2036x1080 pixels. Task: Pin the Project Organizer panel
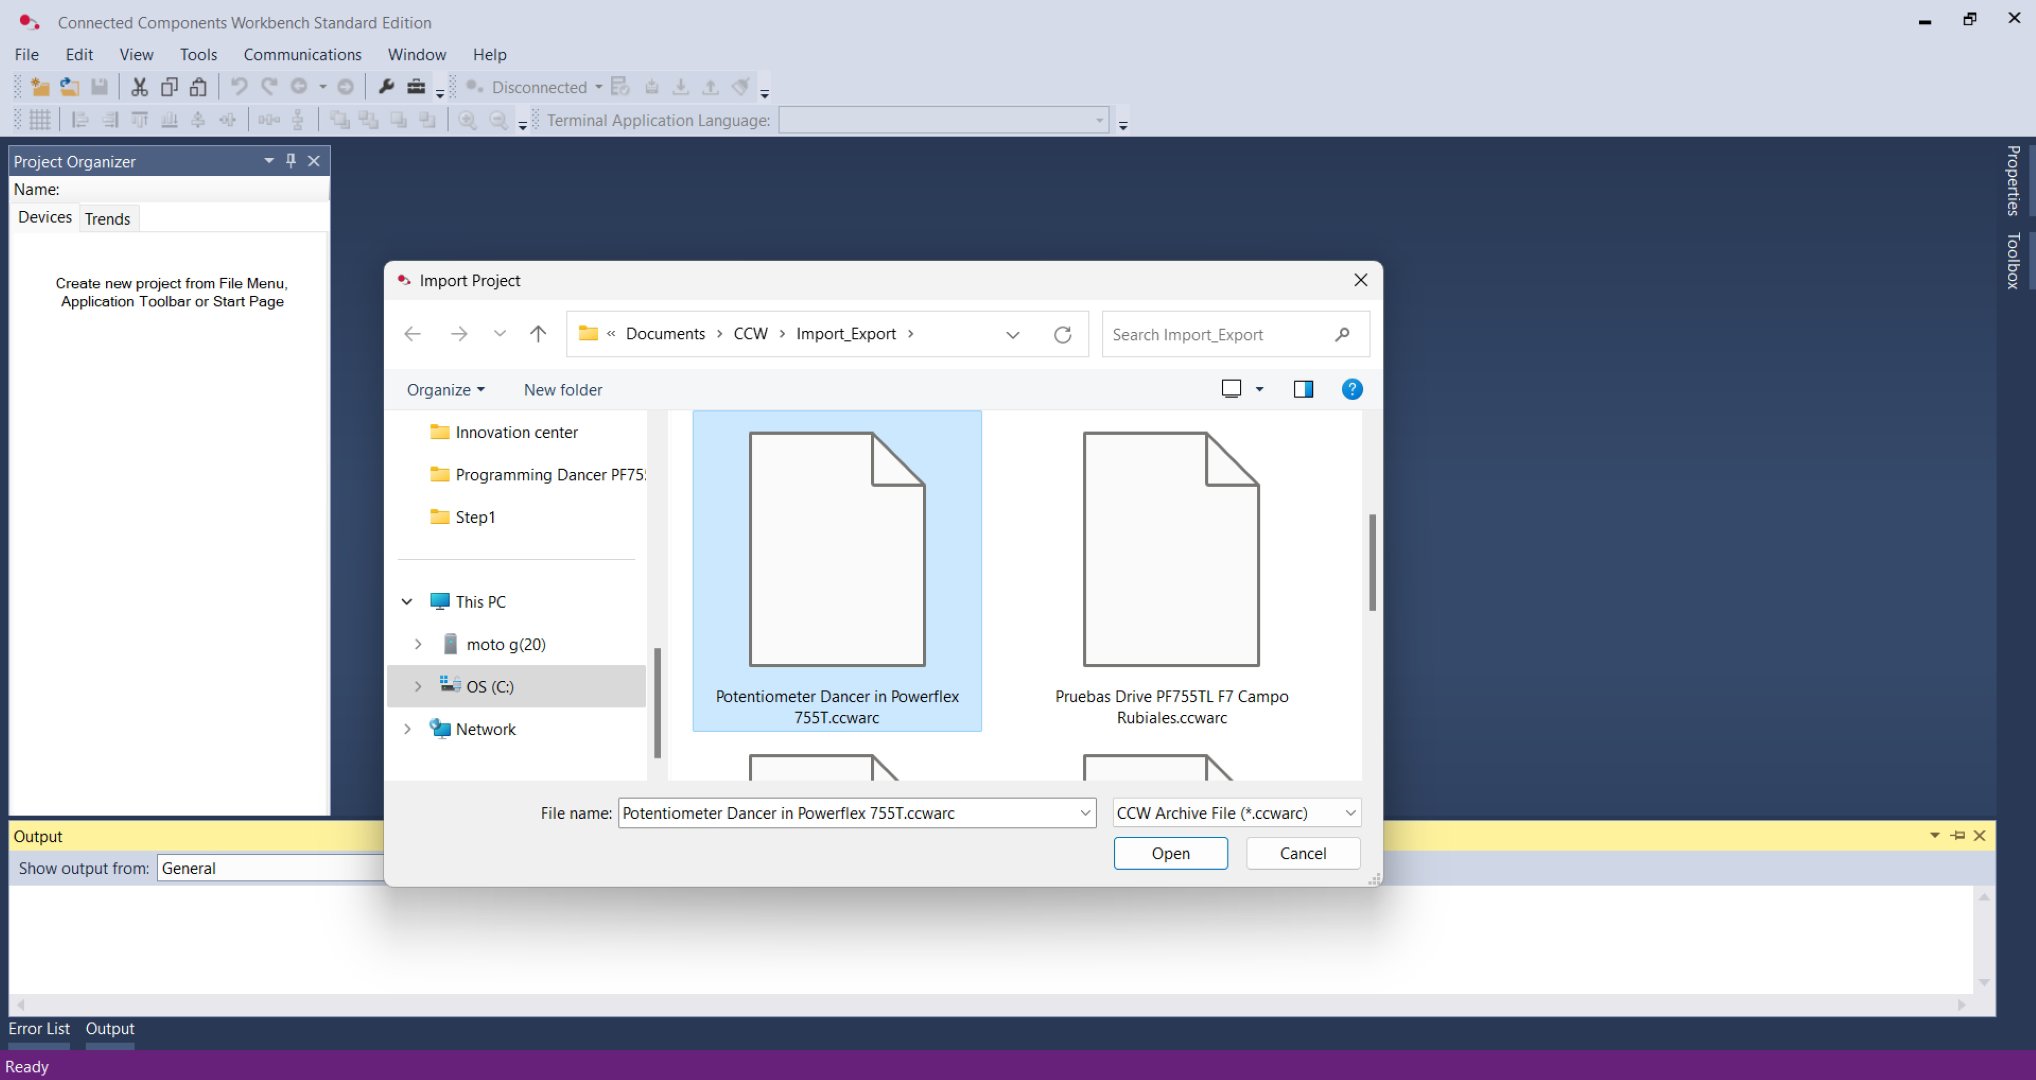coord(291,160)
